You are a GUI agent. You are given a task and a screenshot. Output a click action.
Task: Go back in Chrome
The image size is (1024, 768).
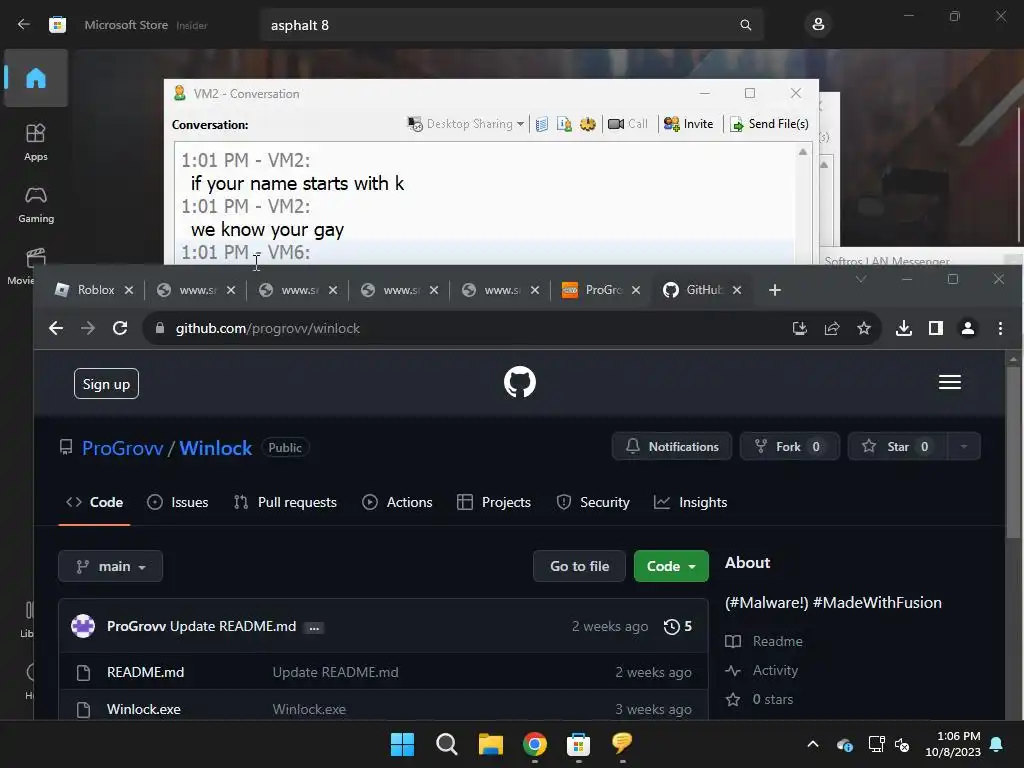click(56, 328)
